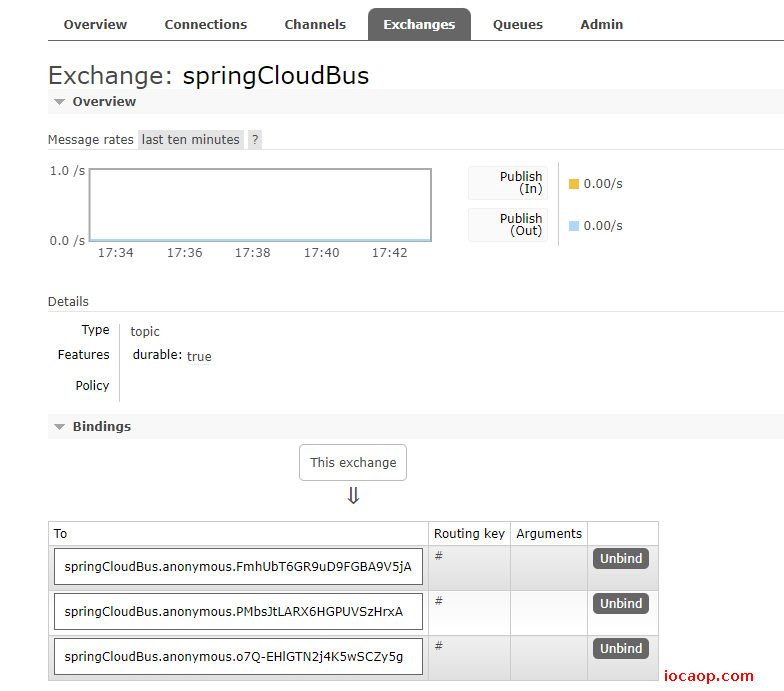Select the Exchanges tab
This screenshot has height=691, width=784.
[419, 24]
